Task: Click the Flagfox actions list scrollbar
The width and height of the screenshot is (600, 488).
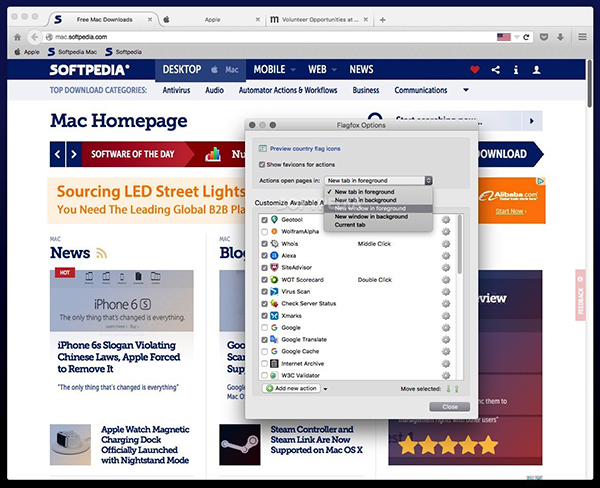Action: [459, 245]
